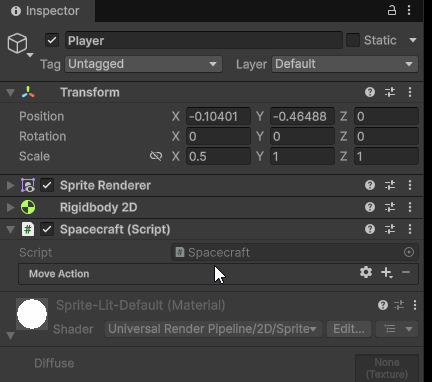
Task: Expand the Sprite Renderer foldout
Action: click(11, 185)
